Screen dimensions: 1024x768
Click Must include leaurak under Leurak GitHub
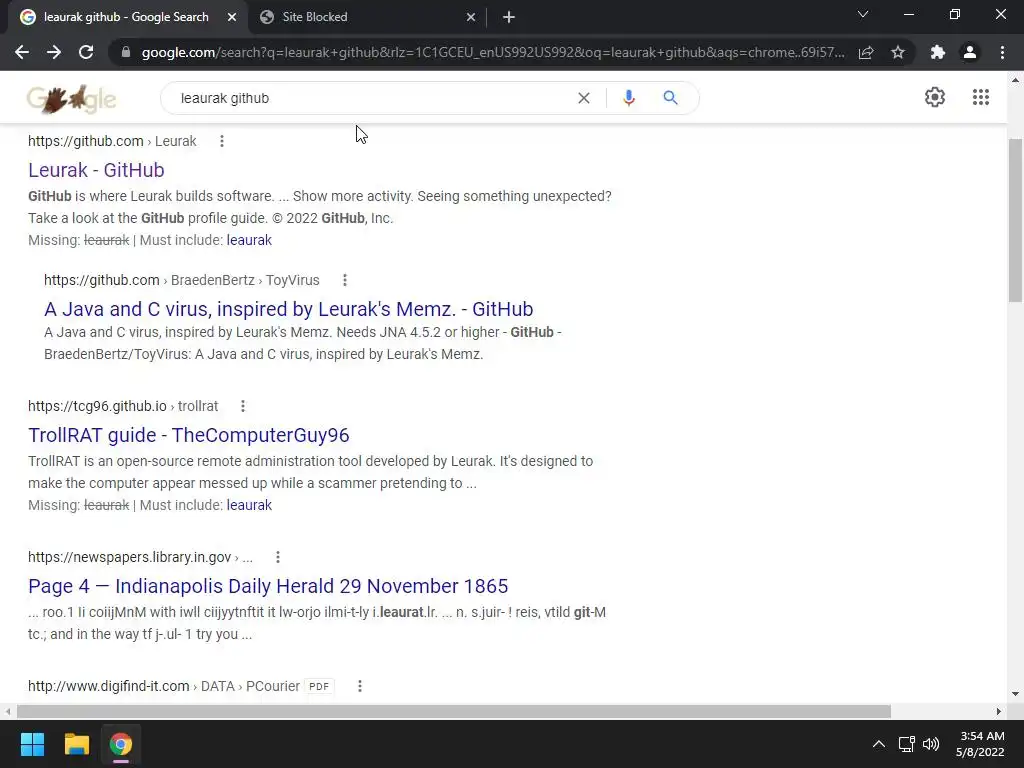249,240
